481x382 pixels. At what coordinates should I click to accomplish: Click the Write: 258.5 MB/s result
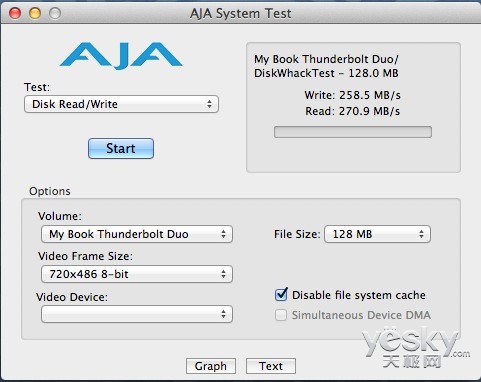pos(352,95)
